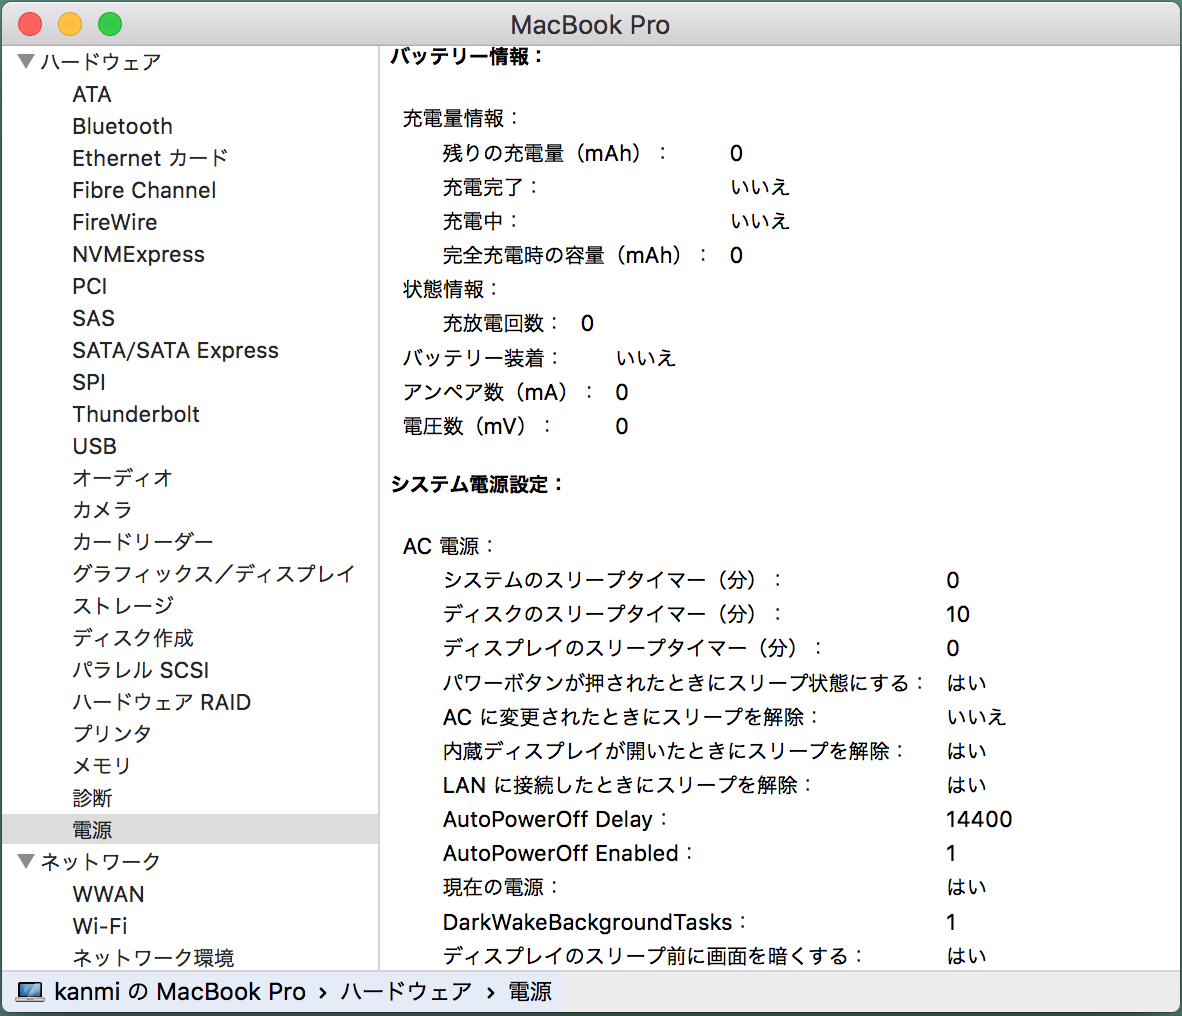Open Wi-Fi network information
1182x1016 pixels.
tap(100, 926)
